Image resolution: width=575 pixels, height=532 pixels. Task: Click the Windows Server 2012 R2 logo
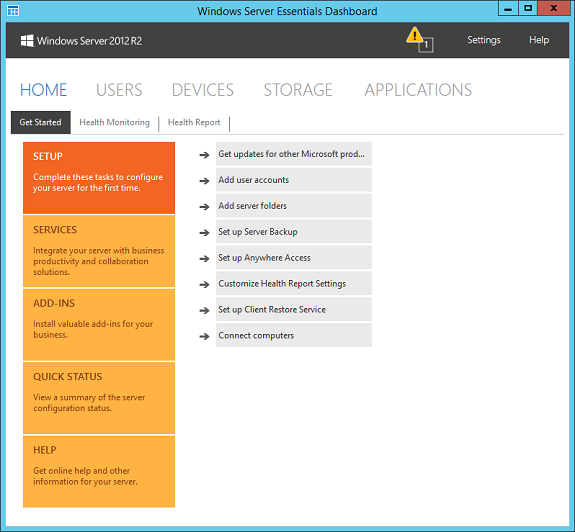(81, 41)
